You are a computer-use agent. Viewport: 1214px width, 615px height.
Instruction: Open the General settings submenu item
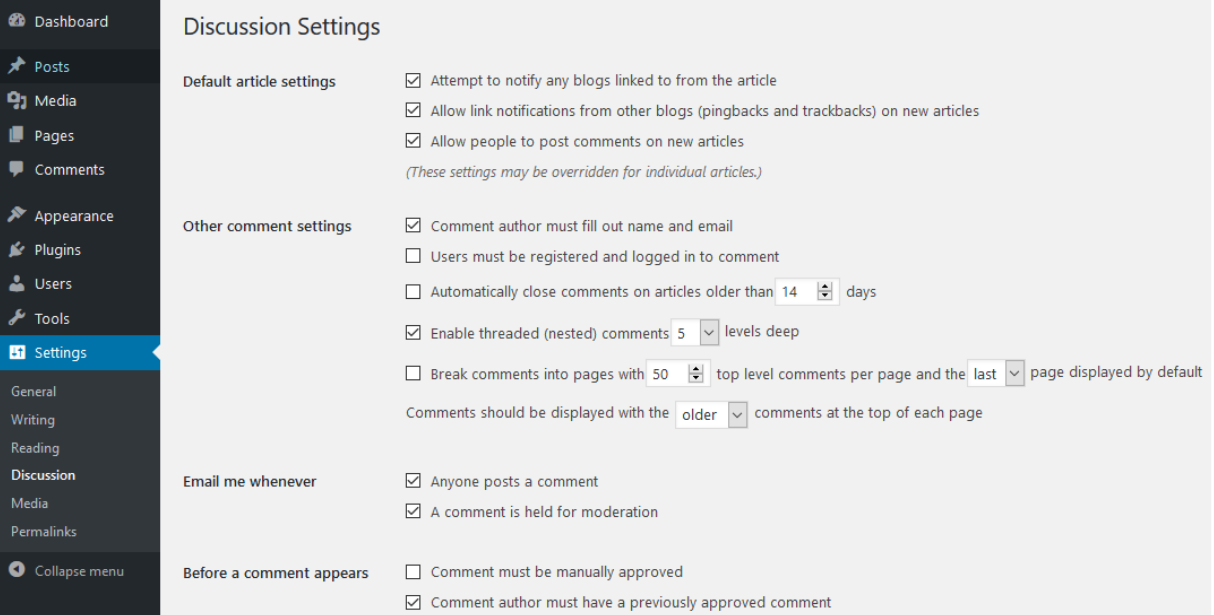coord(33,391)
